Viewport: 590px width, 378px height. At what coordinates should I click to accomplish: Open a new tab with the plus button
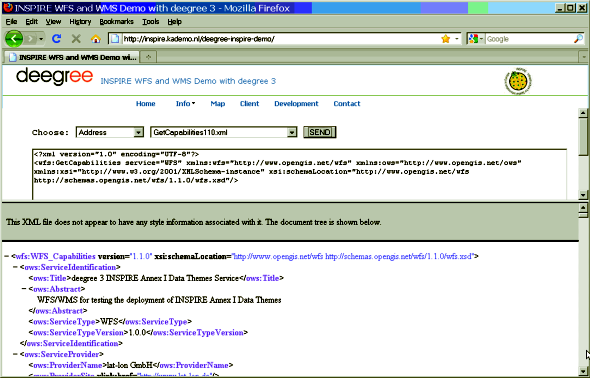point(149,57)
